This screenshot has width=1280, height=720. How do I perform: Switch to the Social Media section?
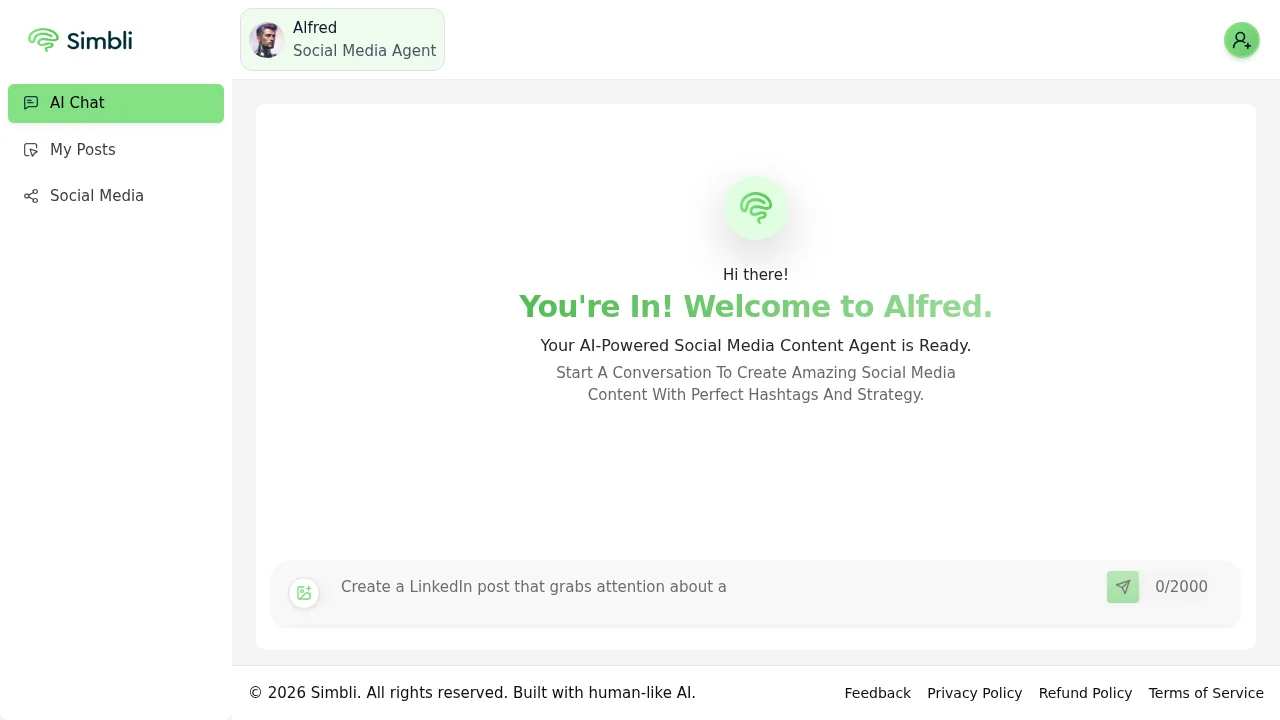click(96, 196)
